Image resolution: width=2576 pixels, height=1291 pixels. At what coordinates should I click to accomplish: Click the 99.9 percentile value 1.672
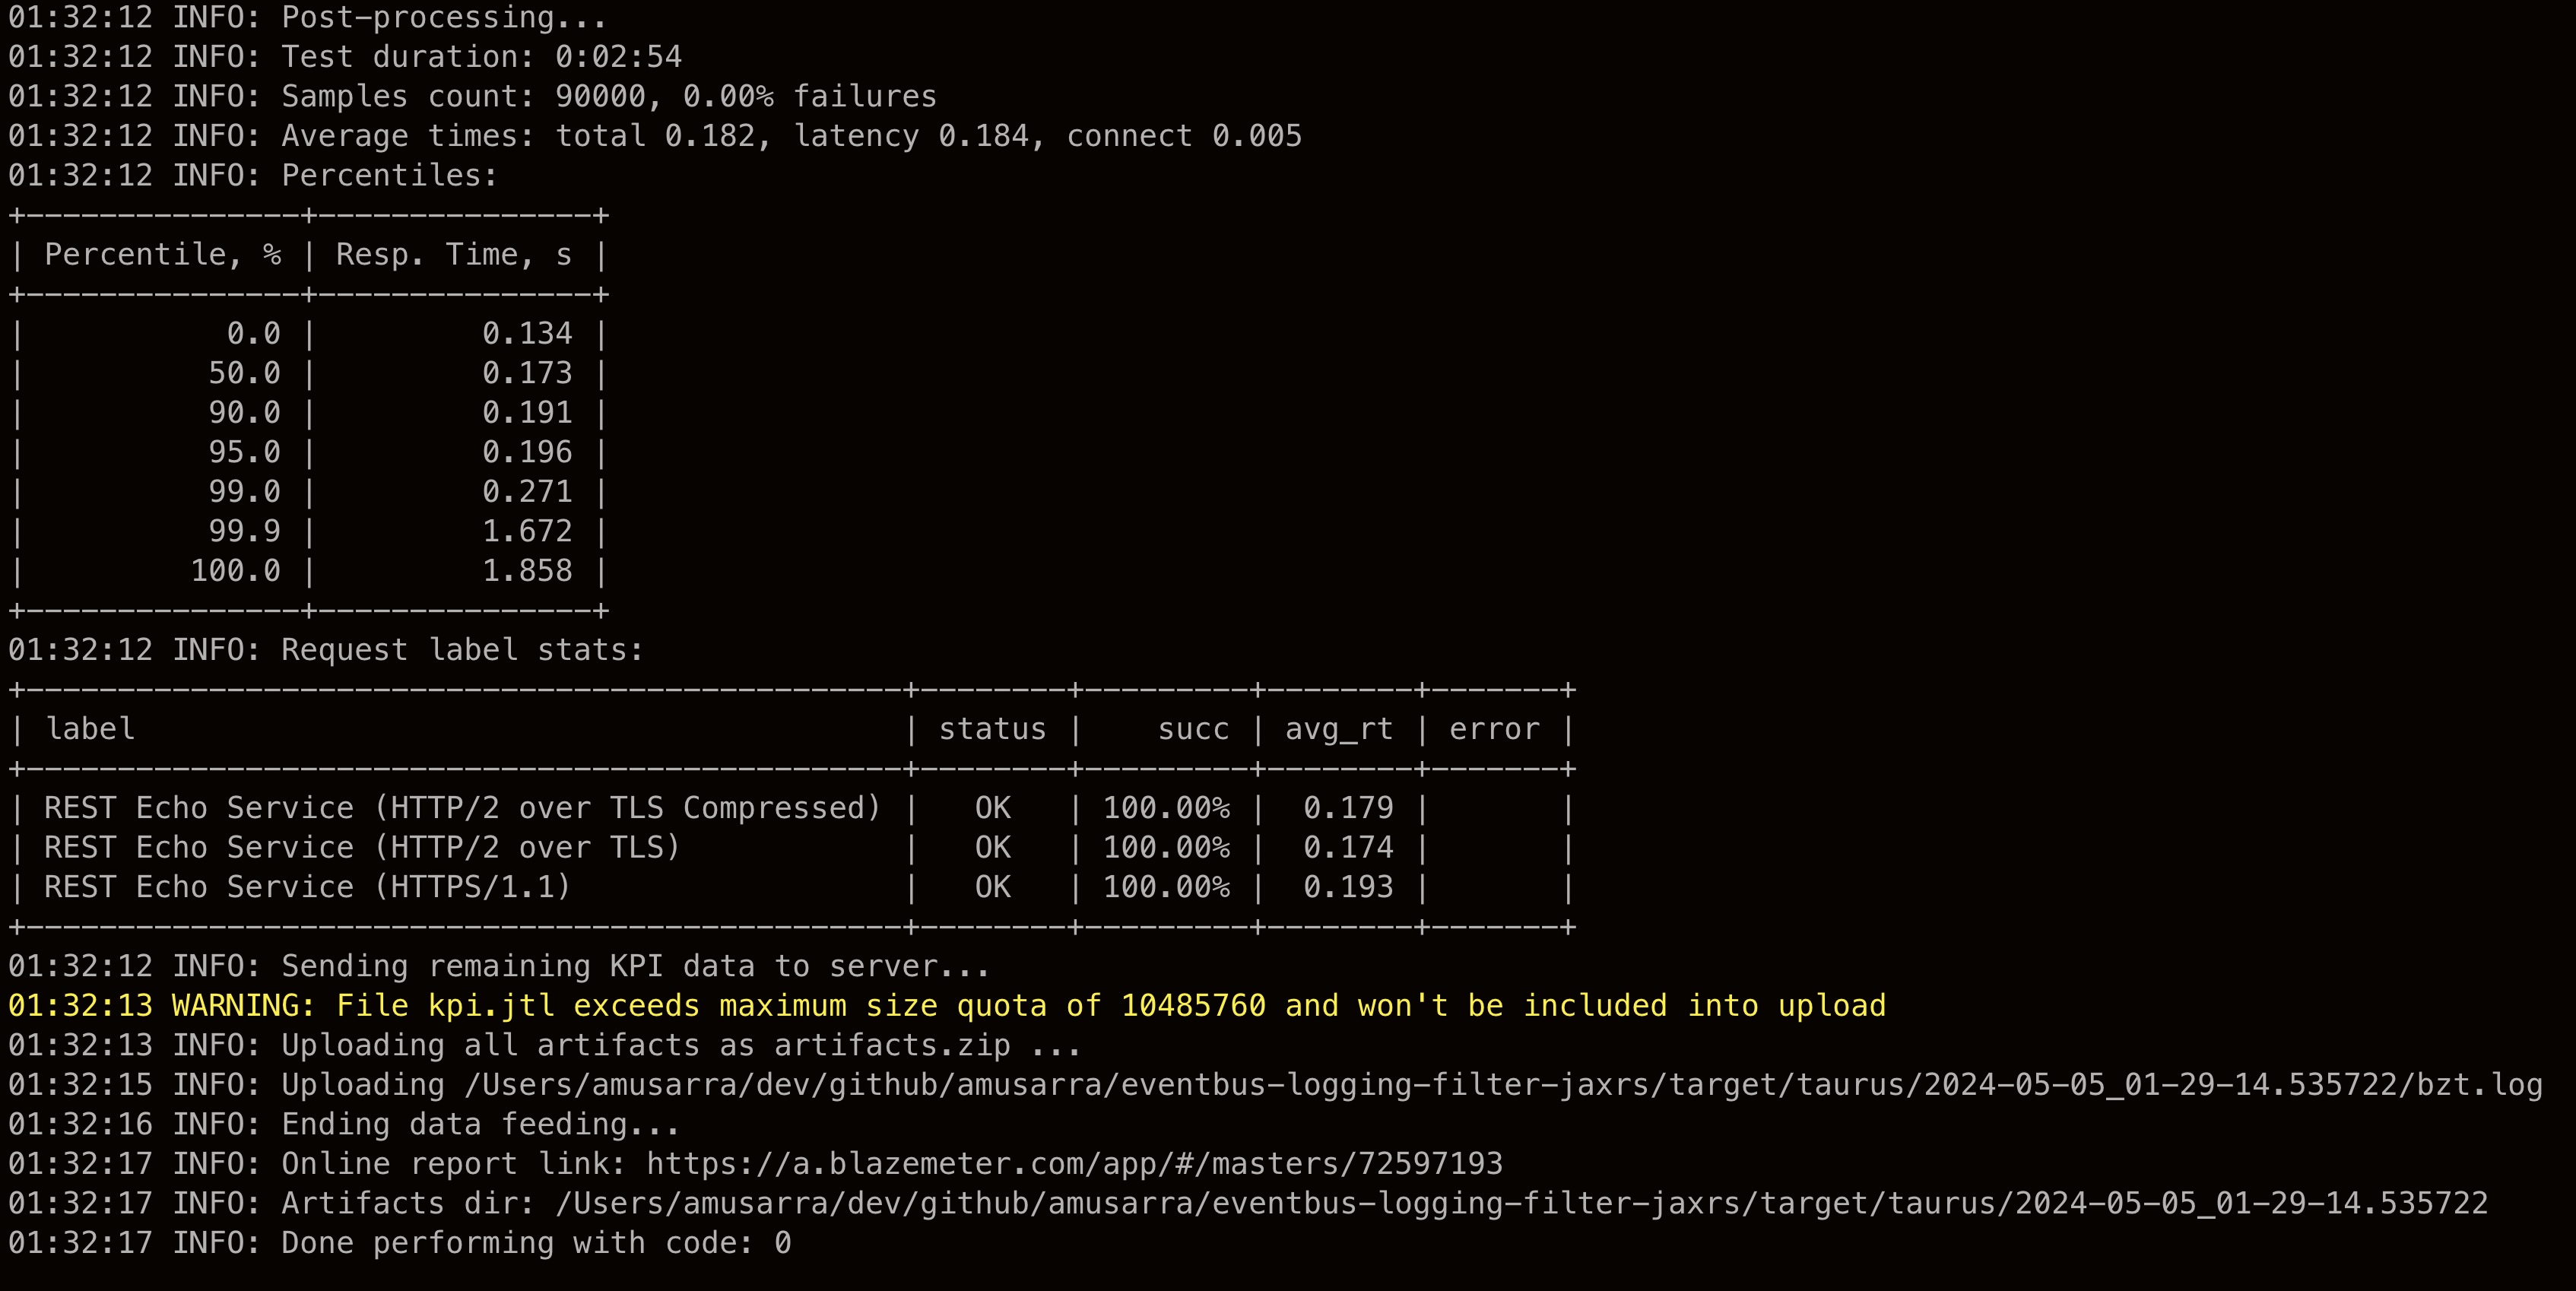pyautogui.click(x=527, y=531)
